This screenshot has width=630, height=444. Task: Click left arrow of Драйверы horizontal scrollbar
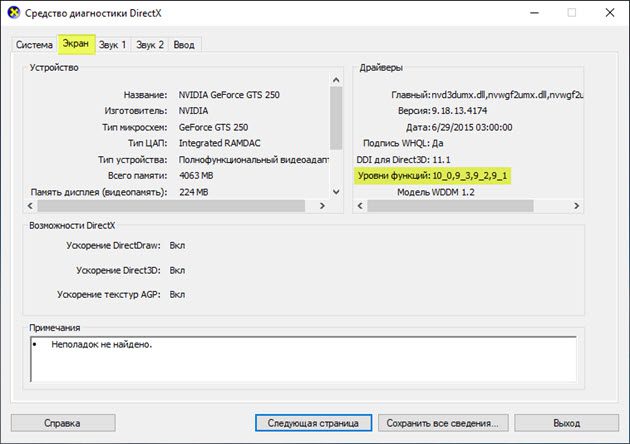pyautogui.click(x=360, y=206)
